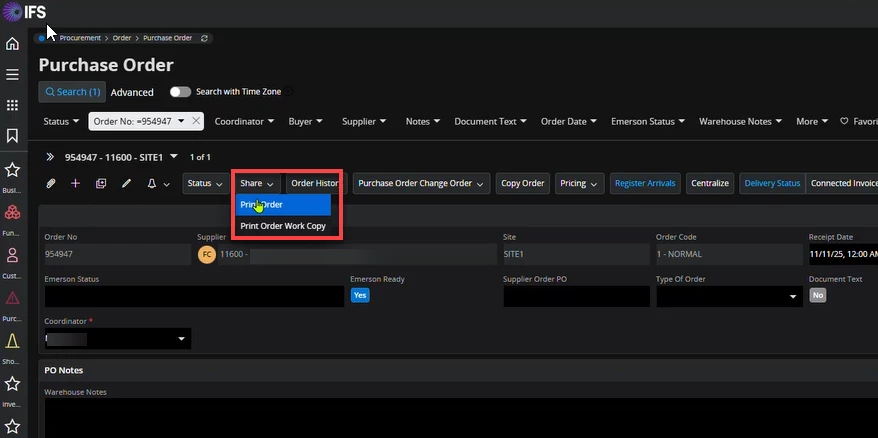Open the Supplier filter dropdown

click(x=363, y=122)
